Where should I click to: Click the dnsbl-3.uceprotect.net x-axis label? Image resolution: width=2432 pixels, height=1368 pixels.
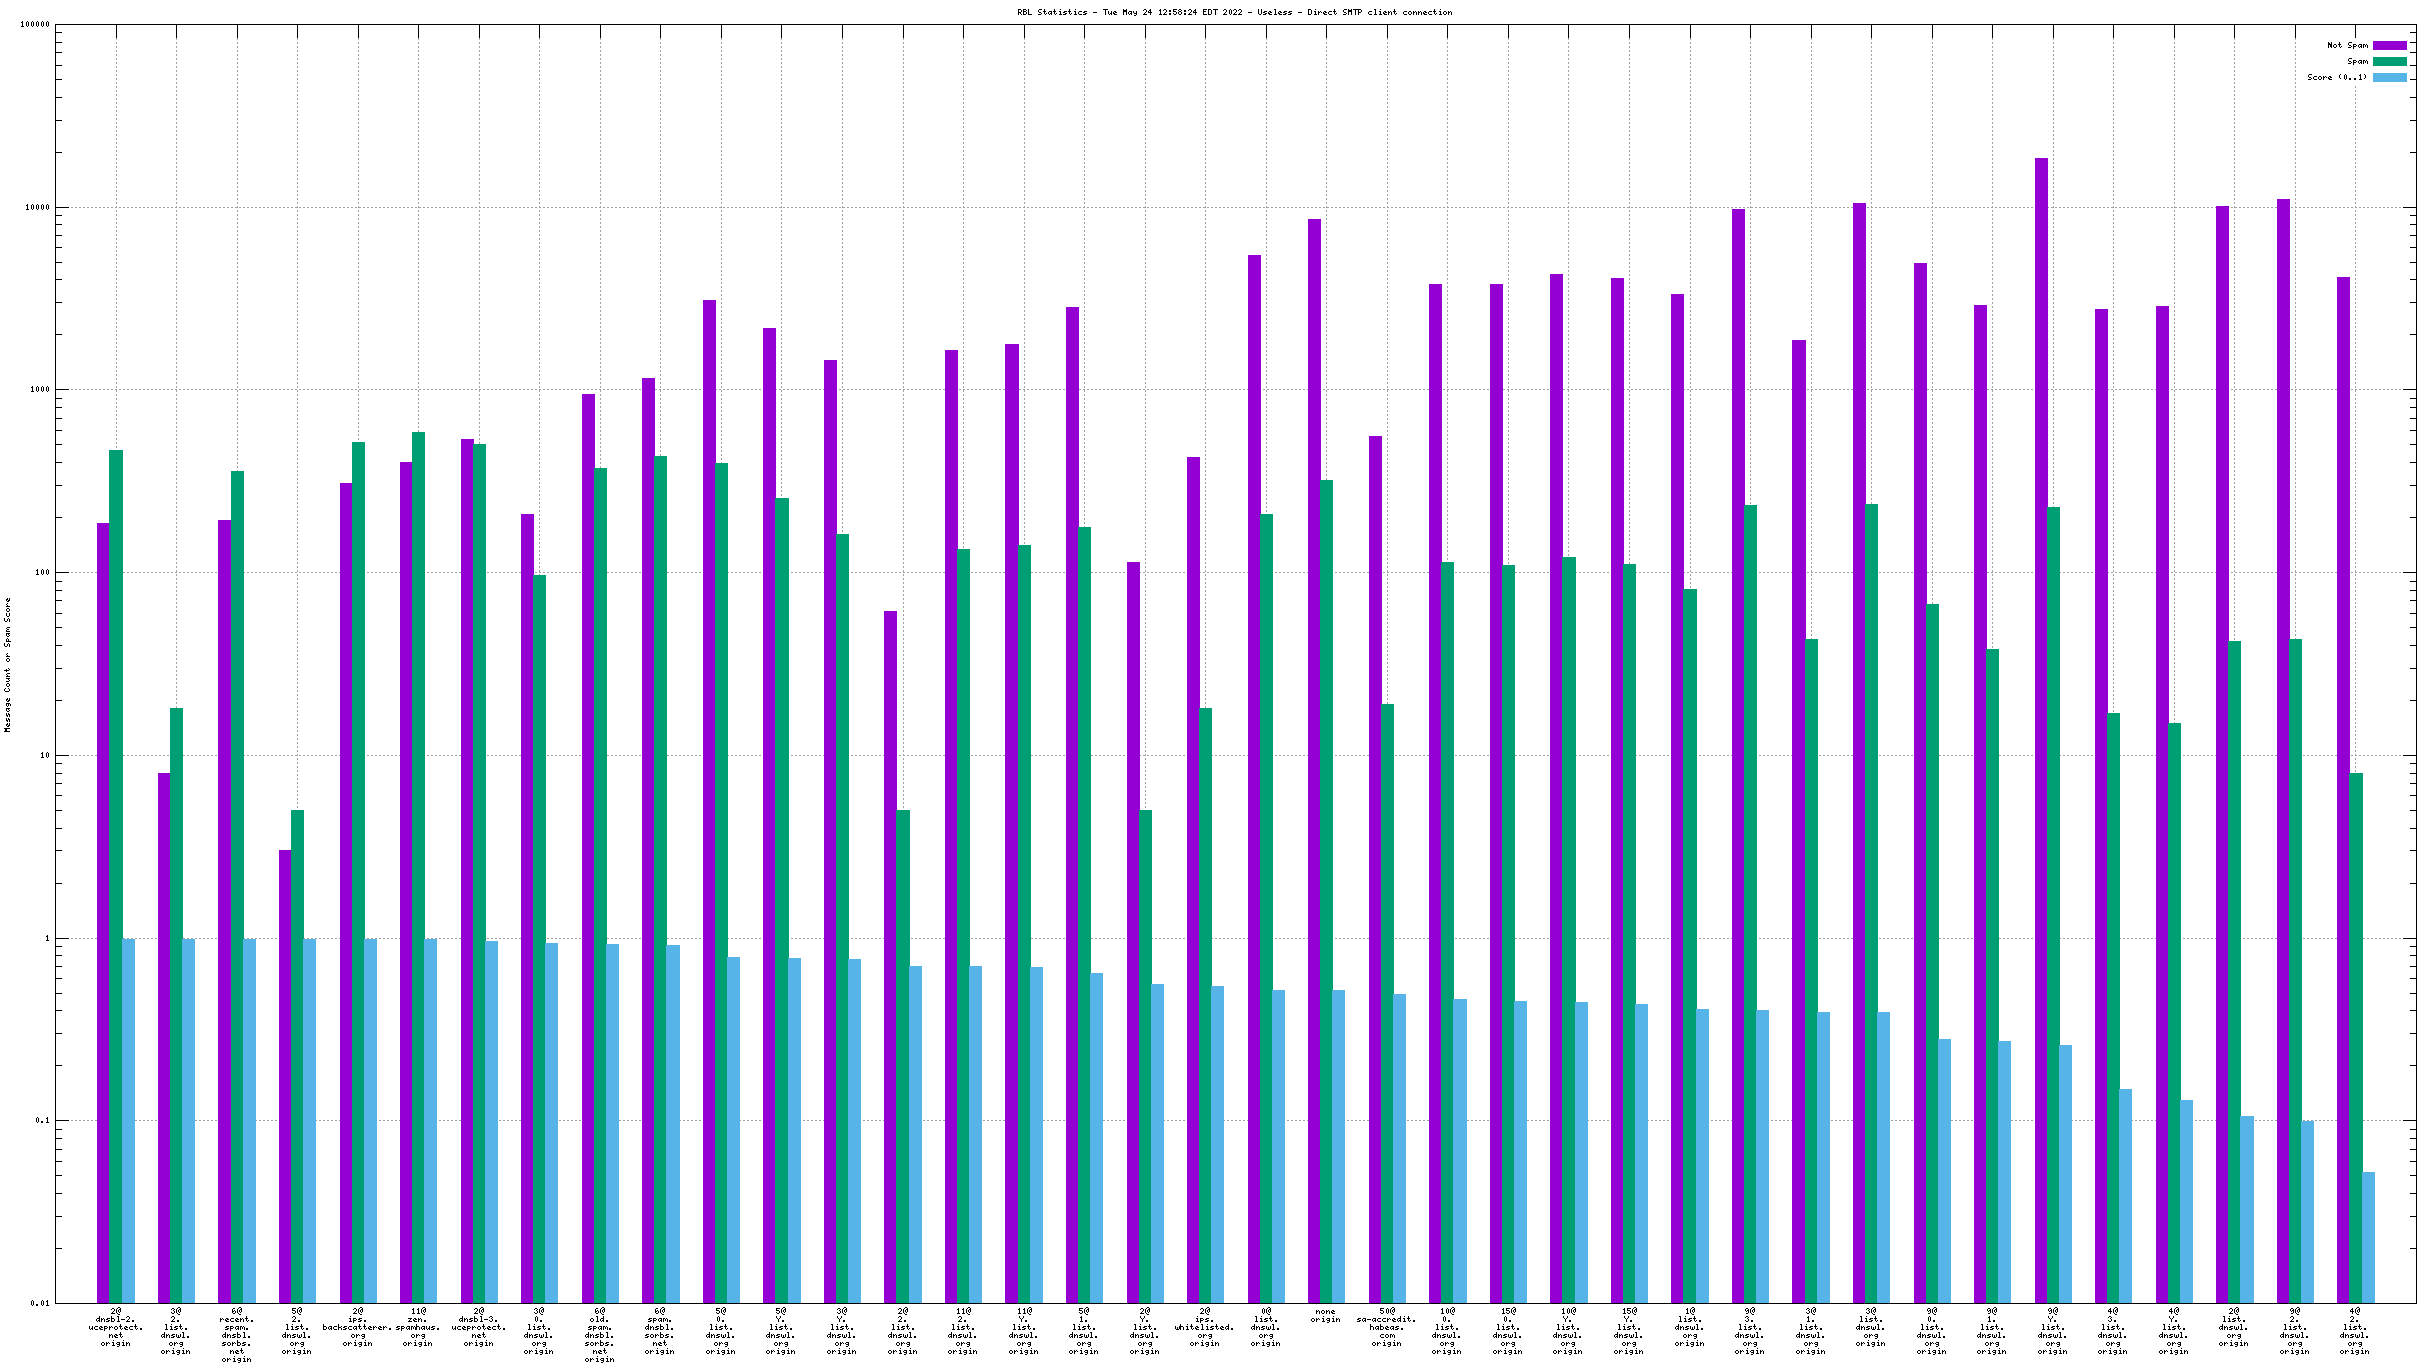[479, 1327]
